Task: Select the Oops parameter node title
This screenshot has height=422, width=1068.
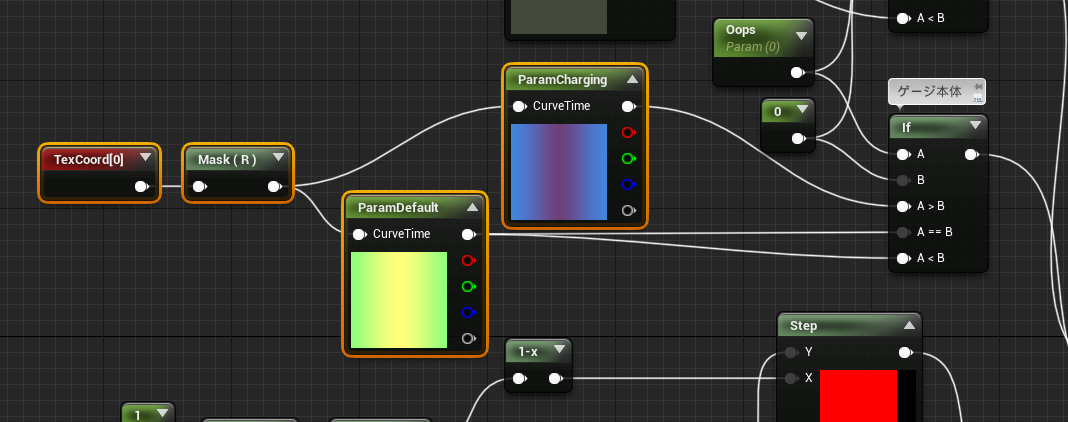Action: pyautogui.click(x=741, y=30)
